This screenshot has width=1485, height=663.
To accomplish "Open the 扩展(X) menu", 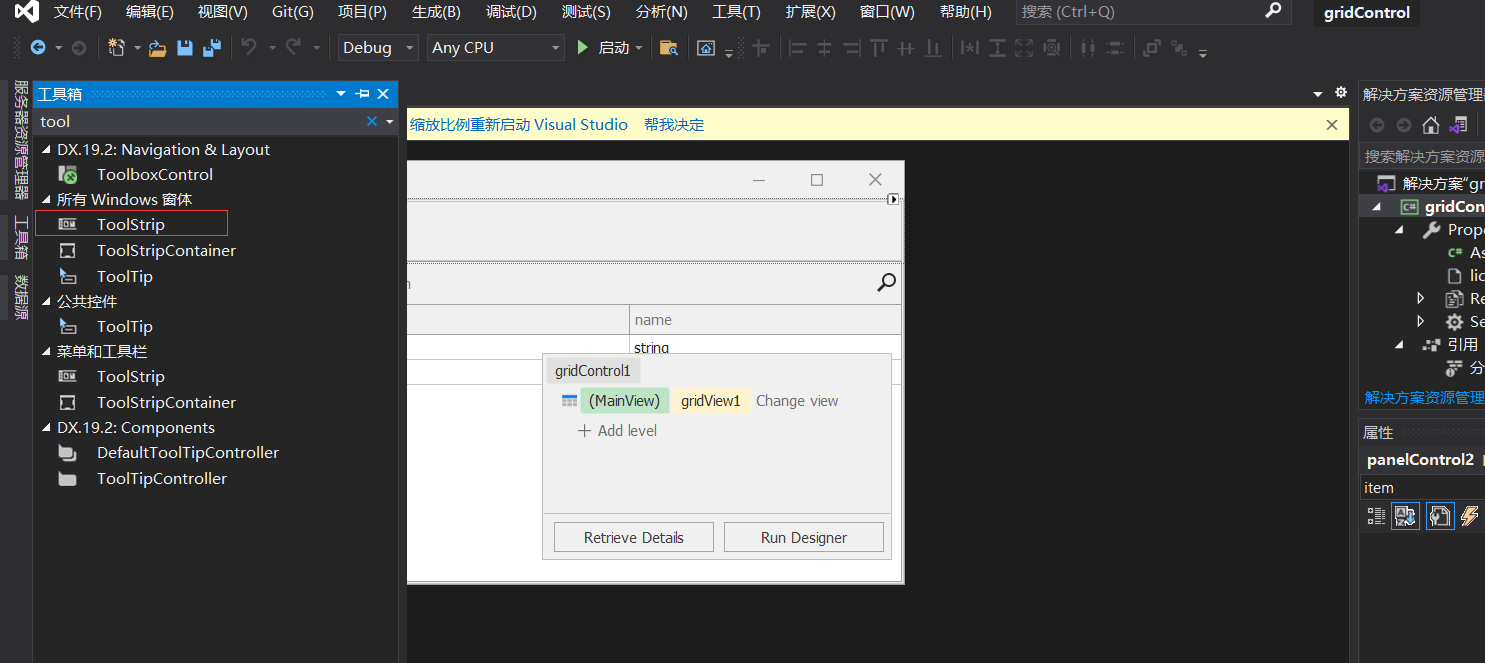I will click(x=810, y=12).
